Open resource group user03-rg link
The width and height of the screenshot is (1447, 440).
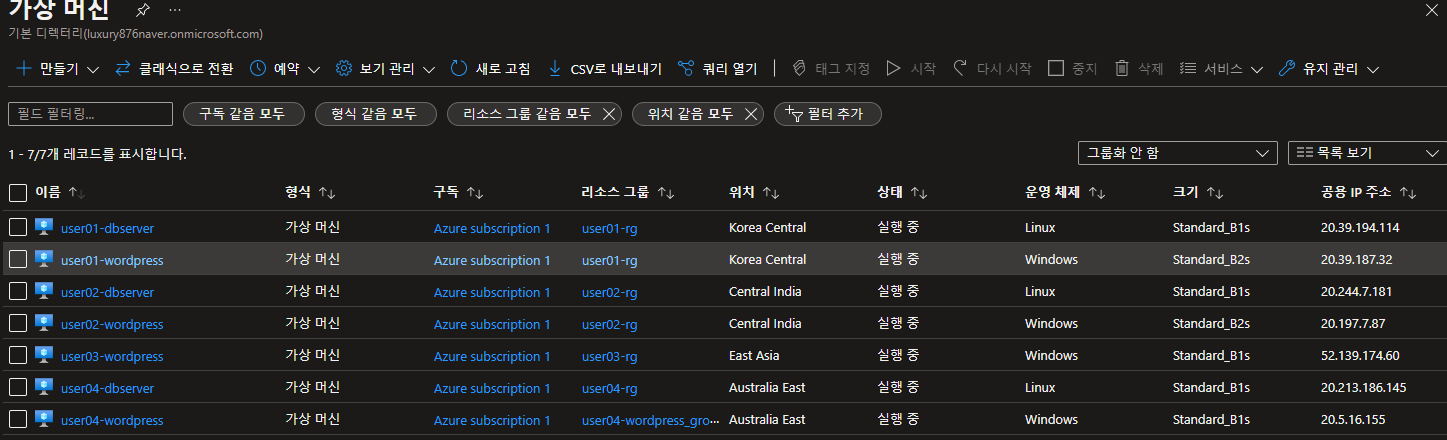[609, 356]
